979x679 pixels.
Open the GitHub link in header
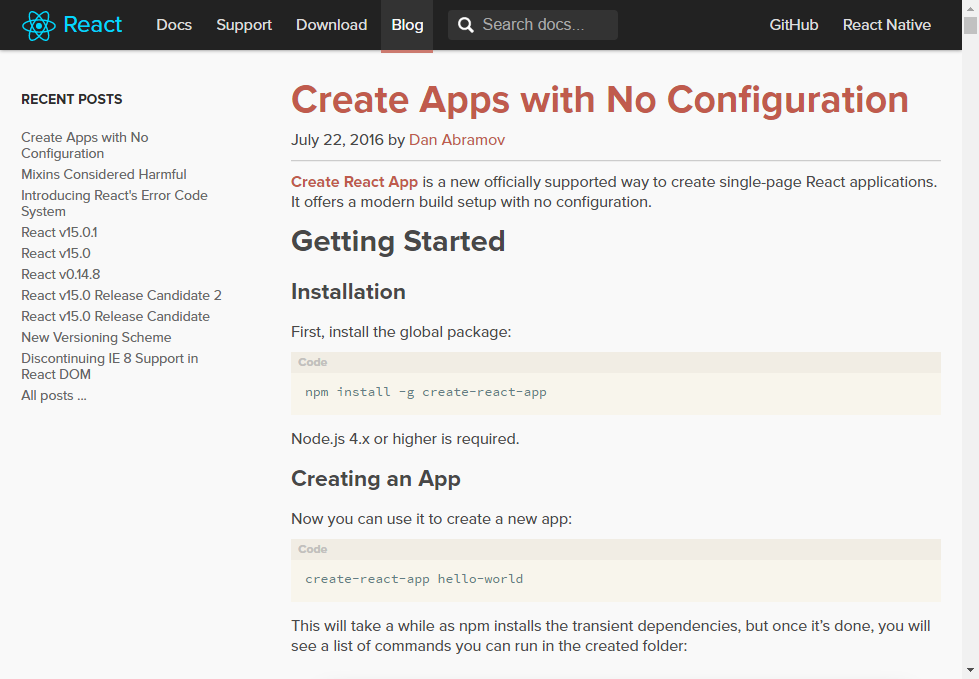click(x=793, y=25)
